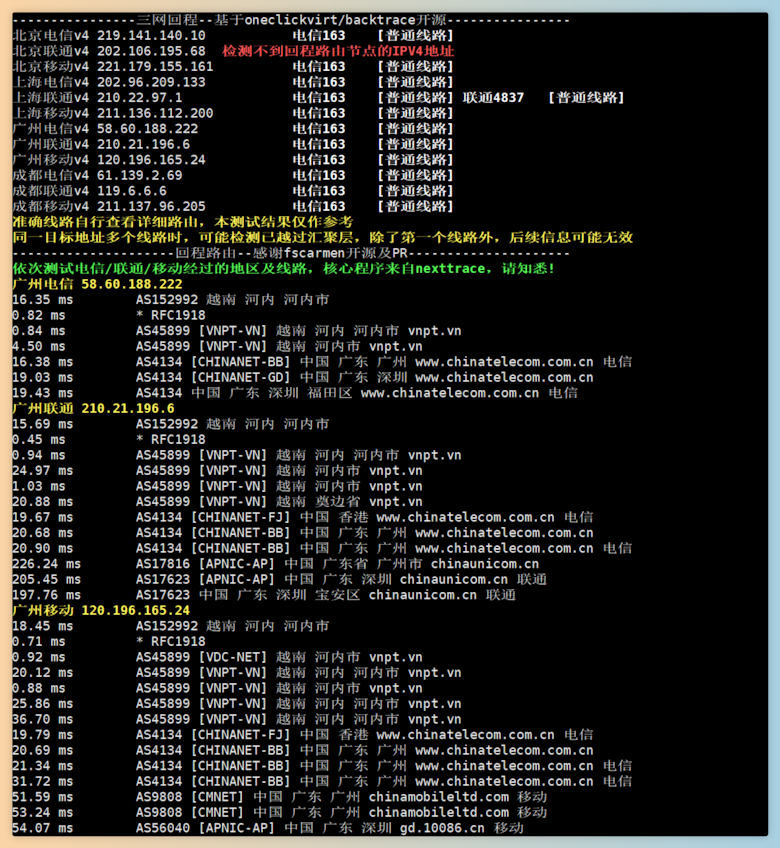Click the 18.45 ms AS152992 row
Image resolution: width=780 pixels, height=848 pixels.
(171, 626)
